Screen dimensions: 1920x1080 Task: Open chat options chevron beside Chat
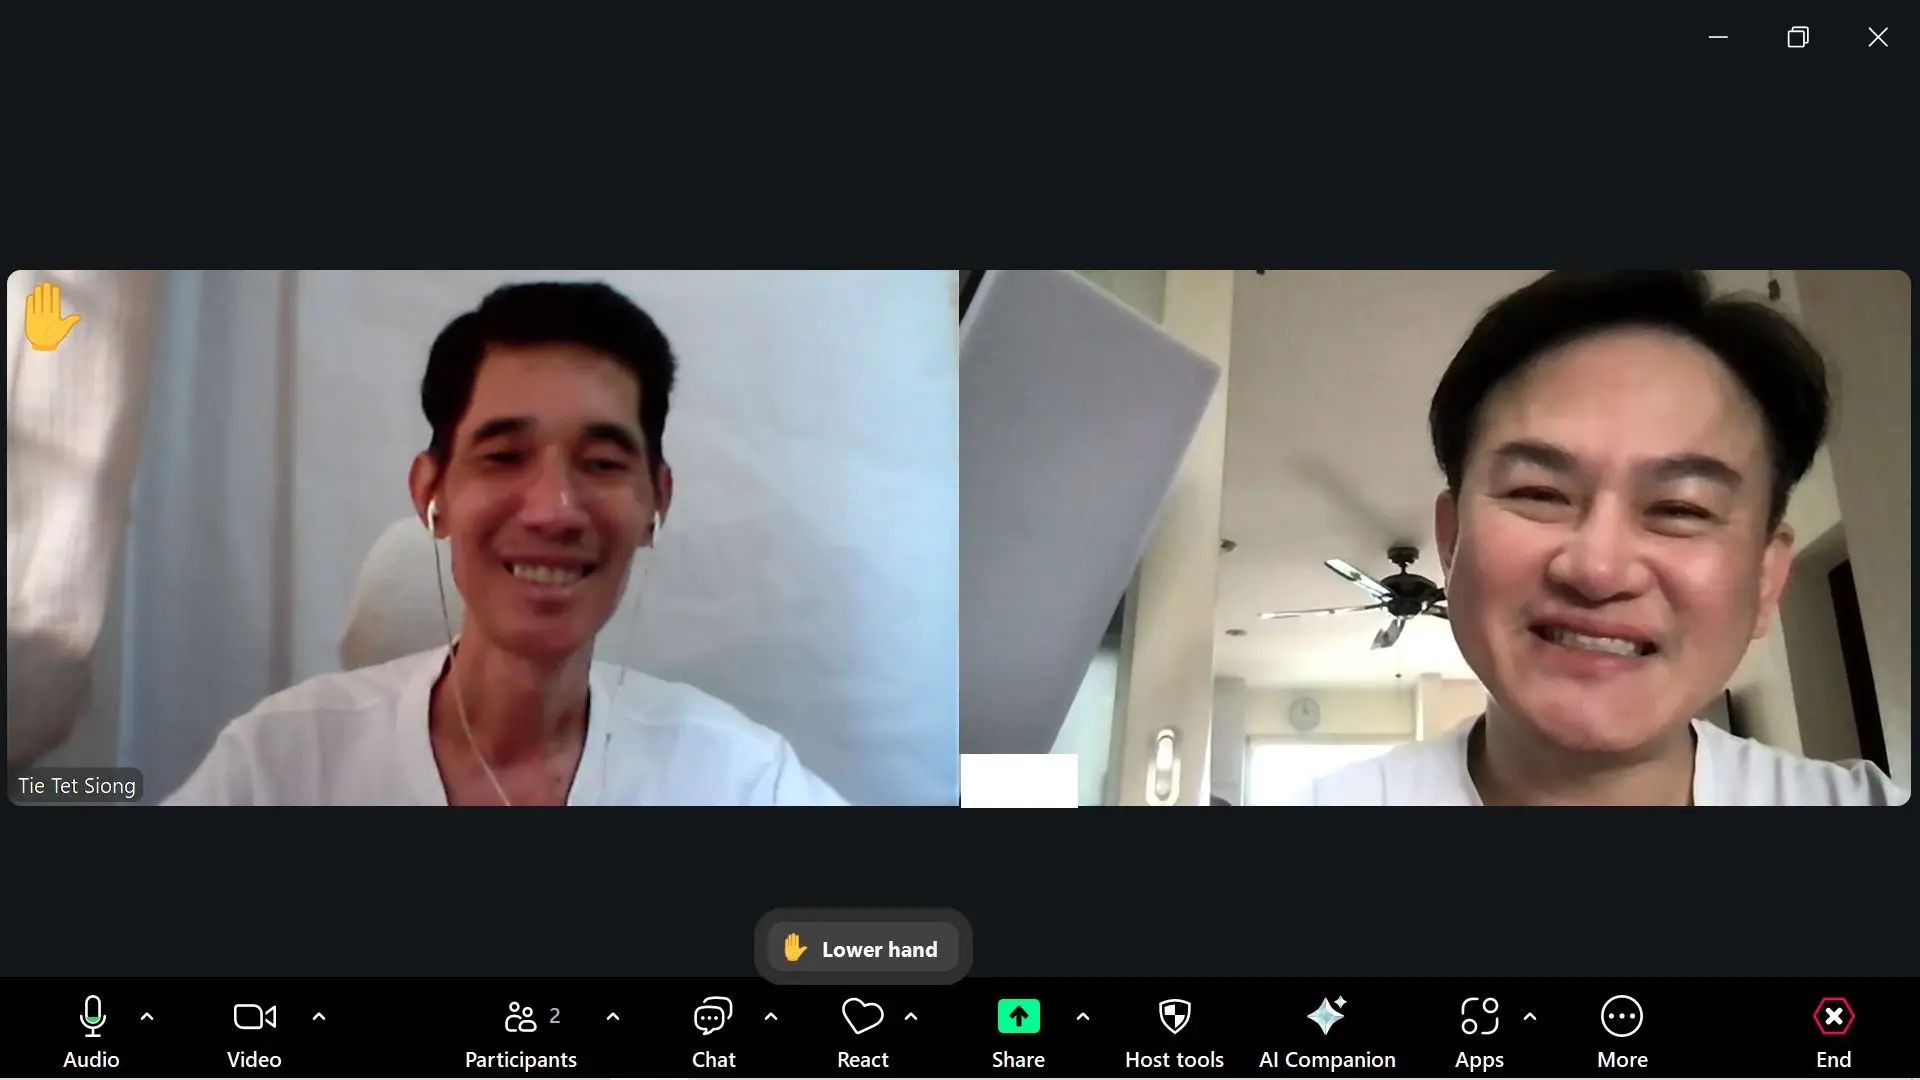[771, 1017]
